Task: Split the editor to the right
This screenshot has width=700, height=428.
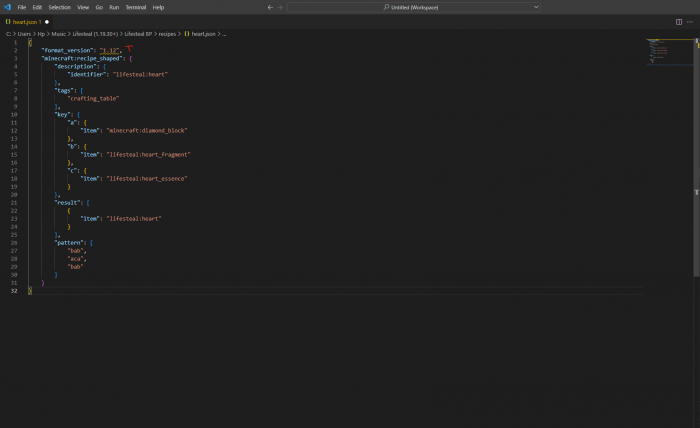Action: click(x=679, y=22)
